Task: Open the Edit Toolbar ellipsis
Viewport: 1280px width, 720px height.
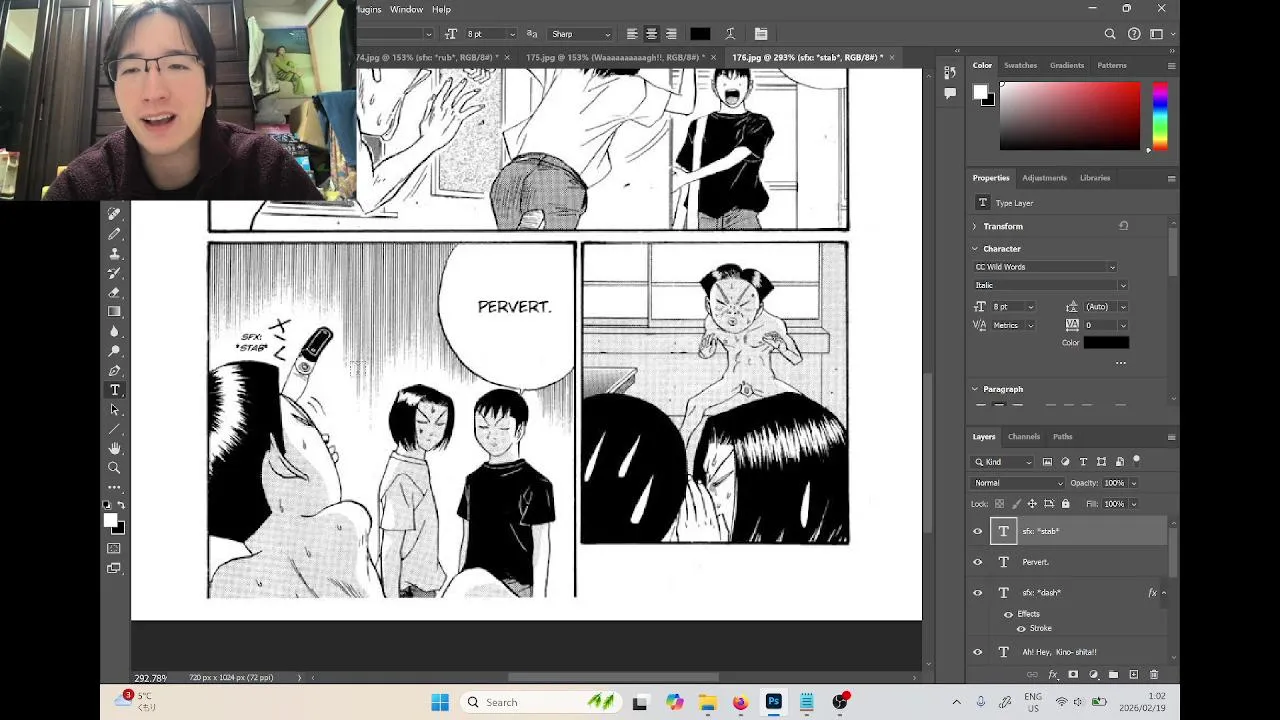Action: tap(114, 488)
